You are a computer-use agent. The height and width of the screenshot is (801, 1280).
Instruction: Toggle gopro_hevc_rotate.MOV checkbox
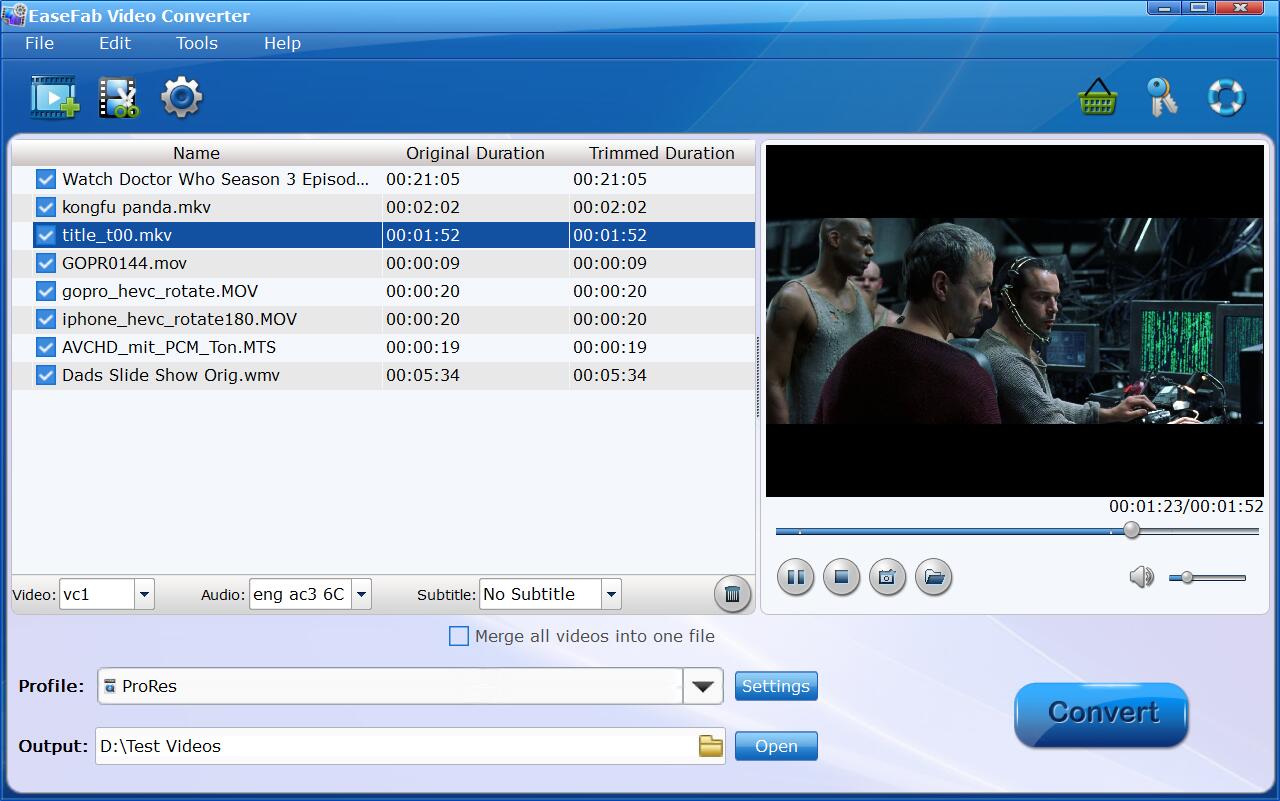[45, 291]
